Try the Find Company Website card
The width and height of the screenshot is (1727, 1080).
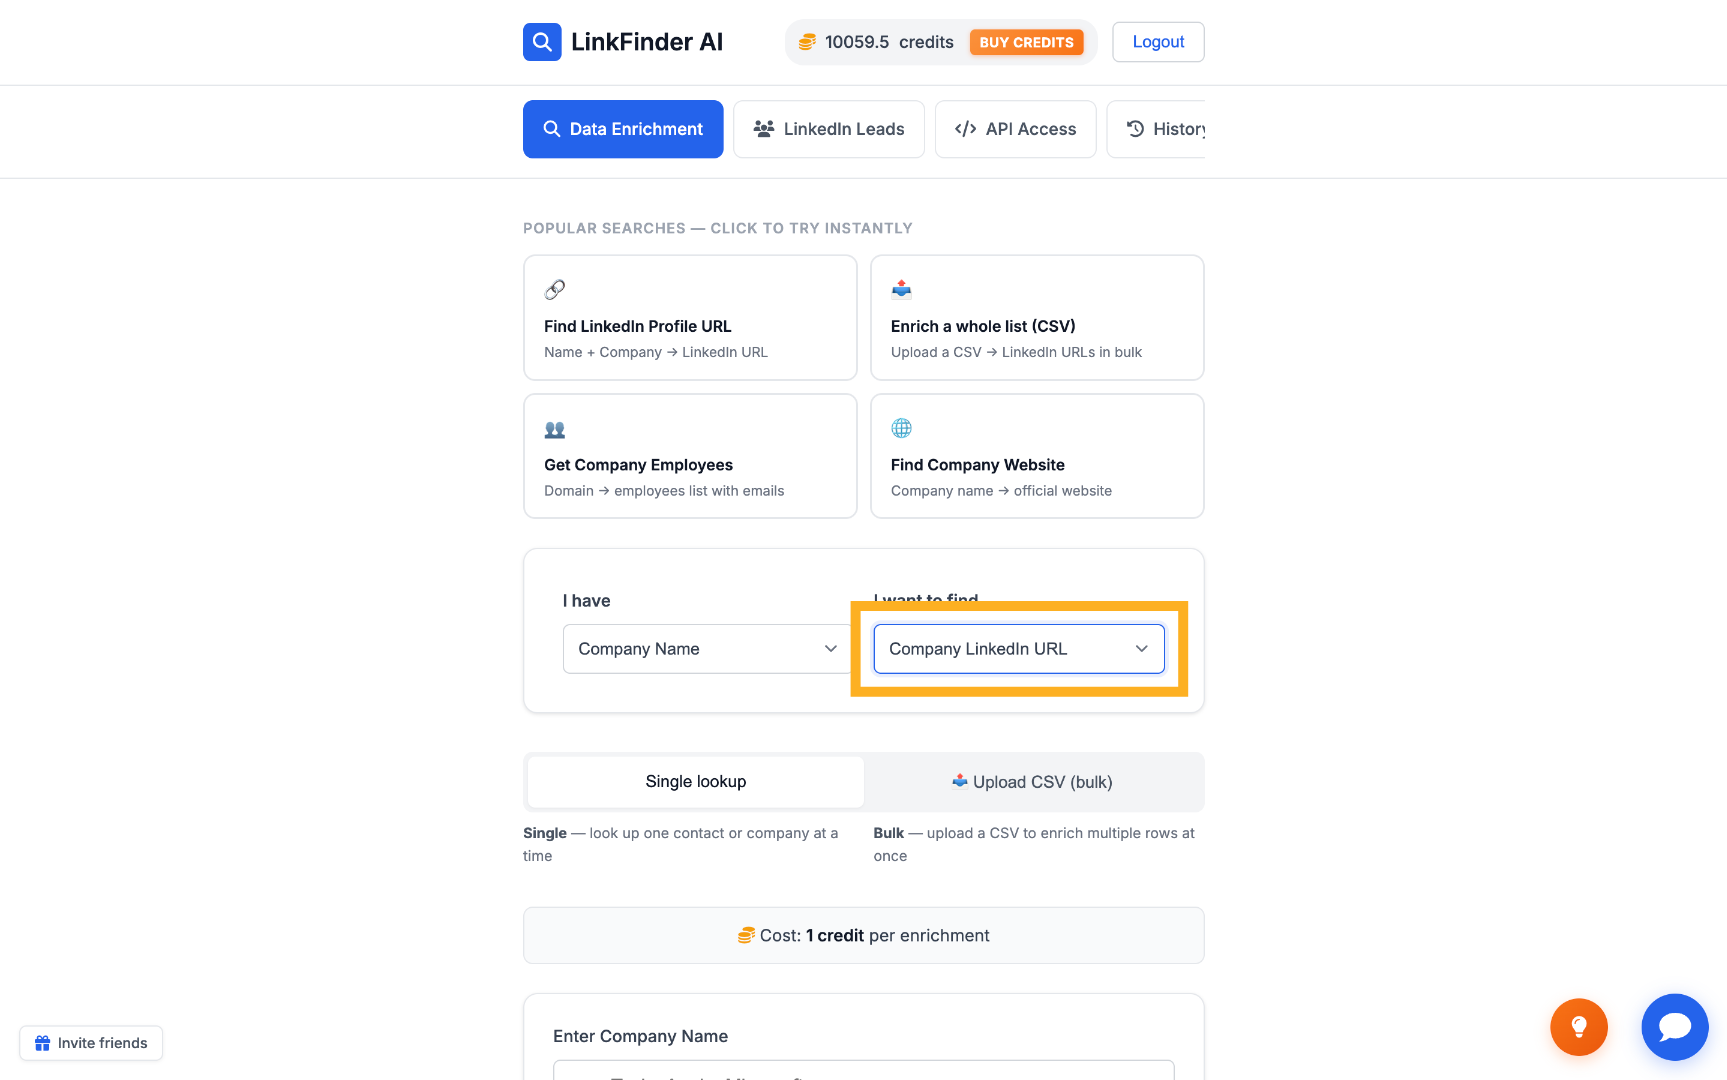point(1037,456)
